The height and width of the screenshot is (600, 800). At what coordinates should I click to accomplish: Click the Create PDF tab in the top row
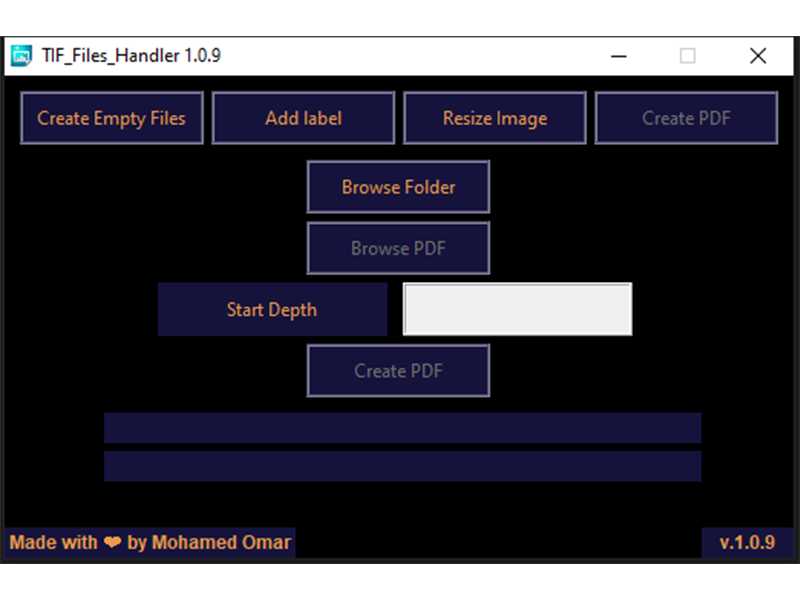686,118
